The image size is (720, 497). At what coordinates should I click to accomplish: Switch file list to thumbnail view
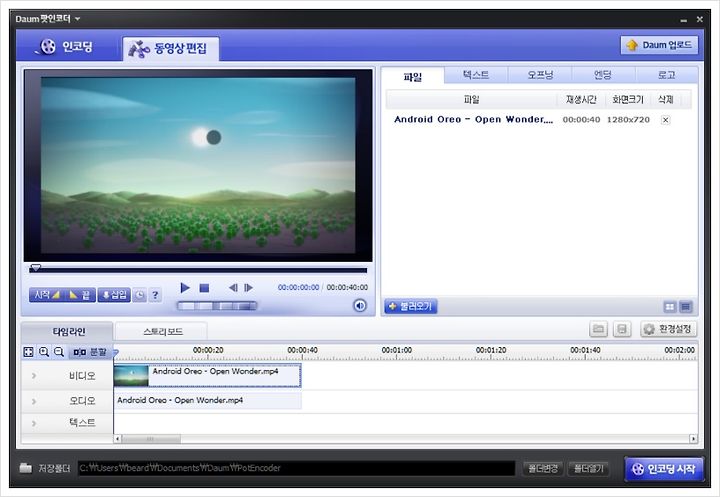point(670,306)
